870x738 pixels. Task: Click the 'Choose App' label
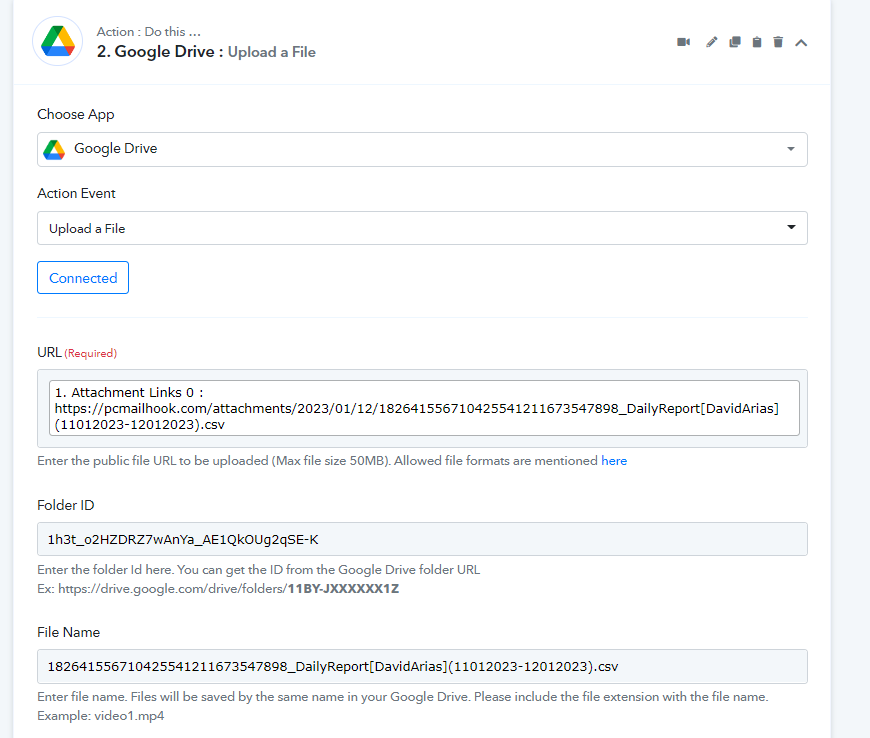pos(75,114)
